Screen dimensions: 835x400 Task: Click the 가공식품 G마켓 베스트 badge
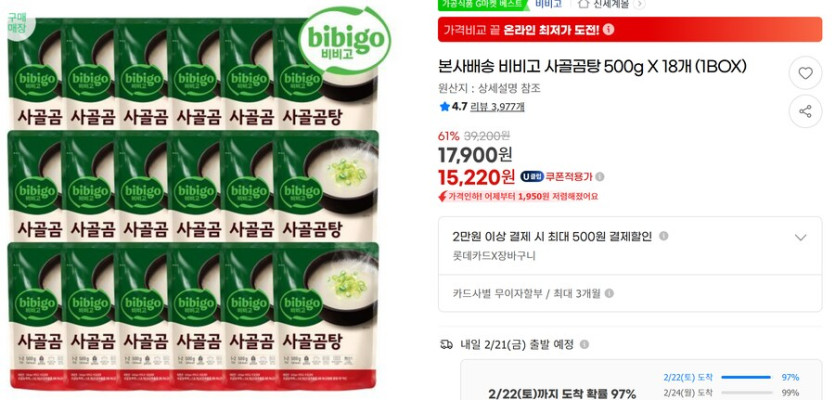pos(484,4)
